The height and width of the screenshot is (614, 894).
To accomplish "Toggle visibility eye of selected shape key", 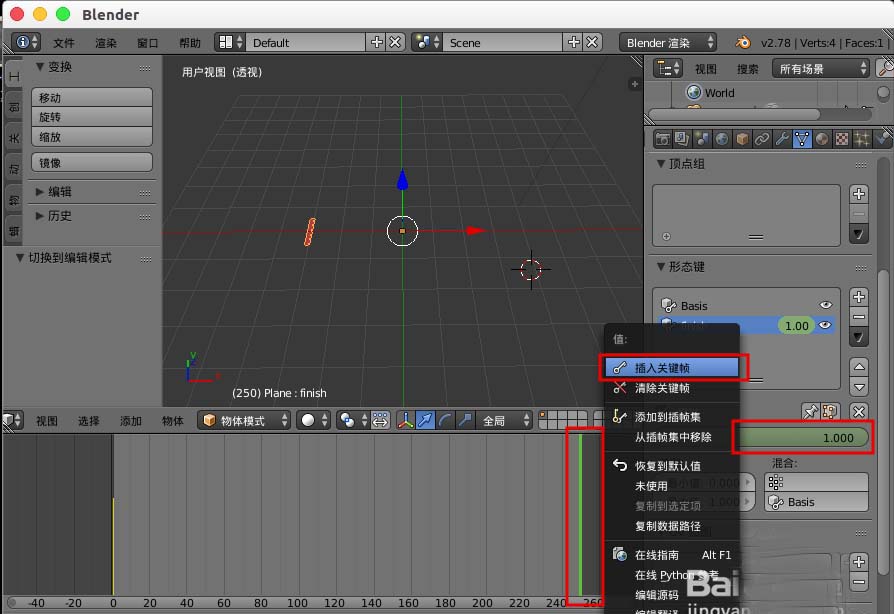I will click(x=826, y=325).
